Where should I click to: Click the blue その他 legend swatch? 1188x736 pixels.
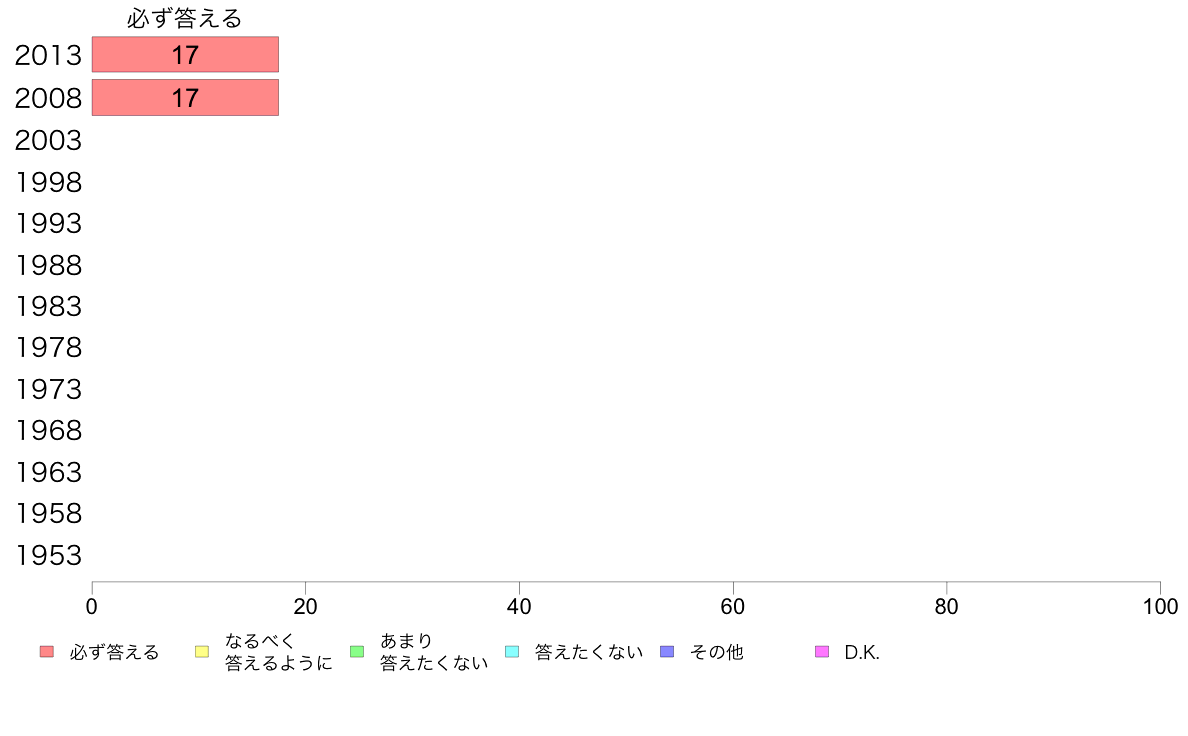point(667,652)
